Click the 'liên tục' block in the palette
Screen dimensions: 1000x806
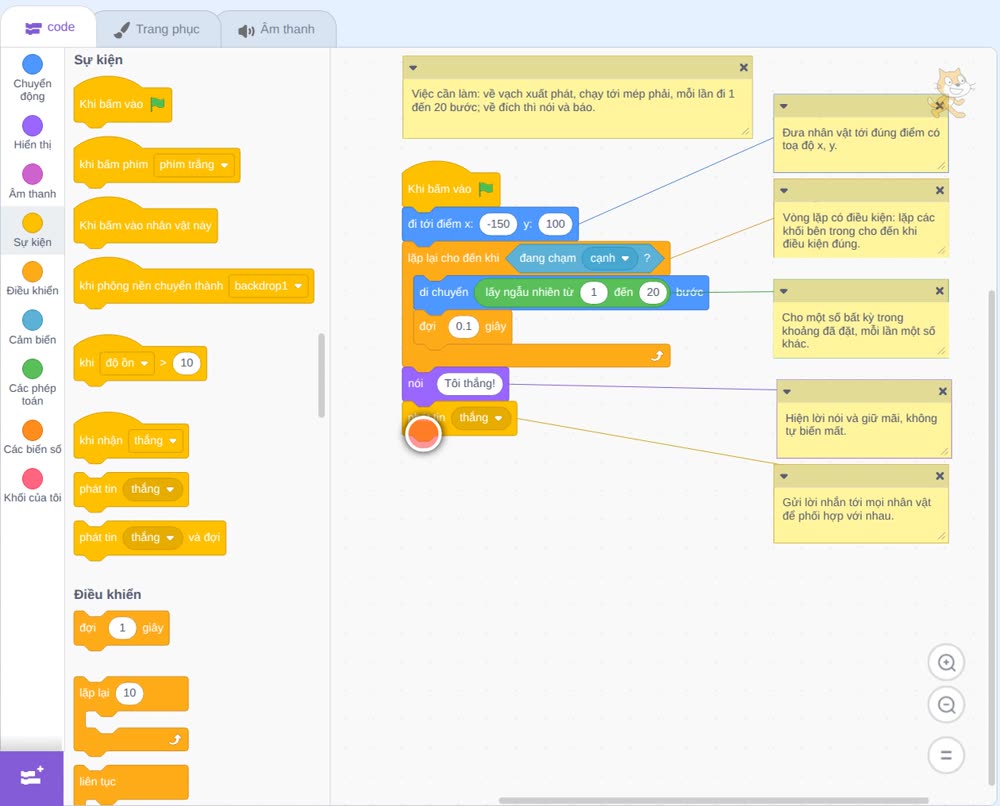131,782
